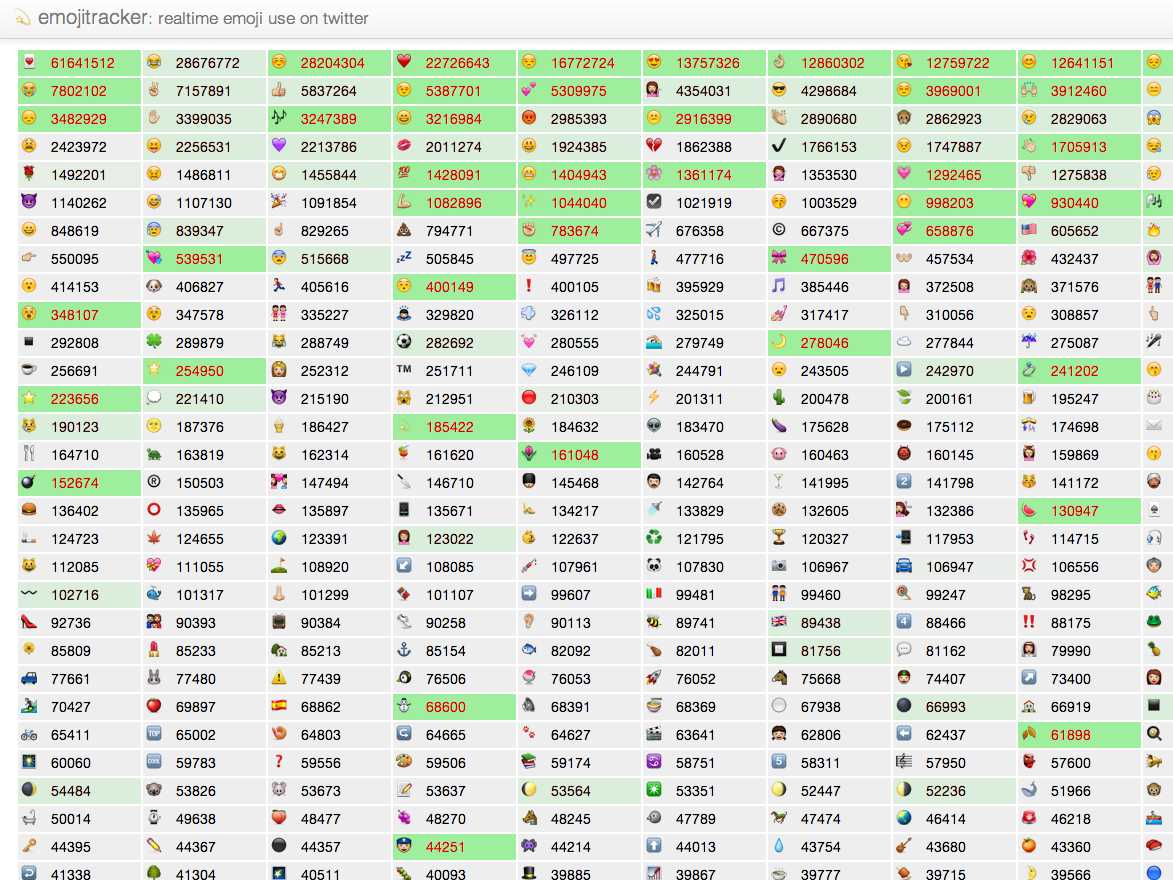Click the cactus emoji icon
The width and height of the screenshot is (1173, 880).
779,398
